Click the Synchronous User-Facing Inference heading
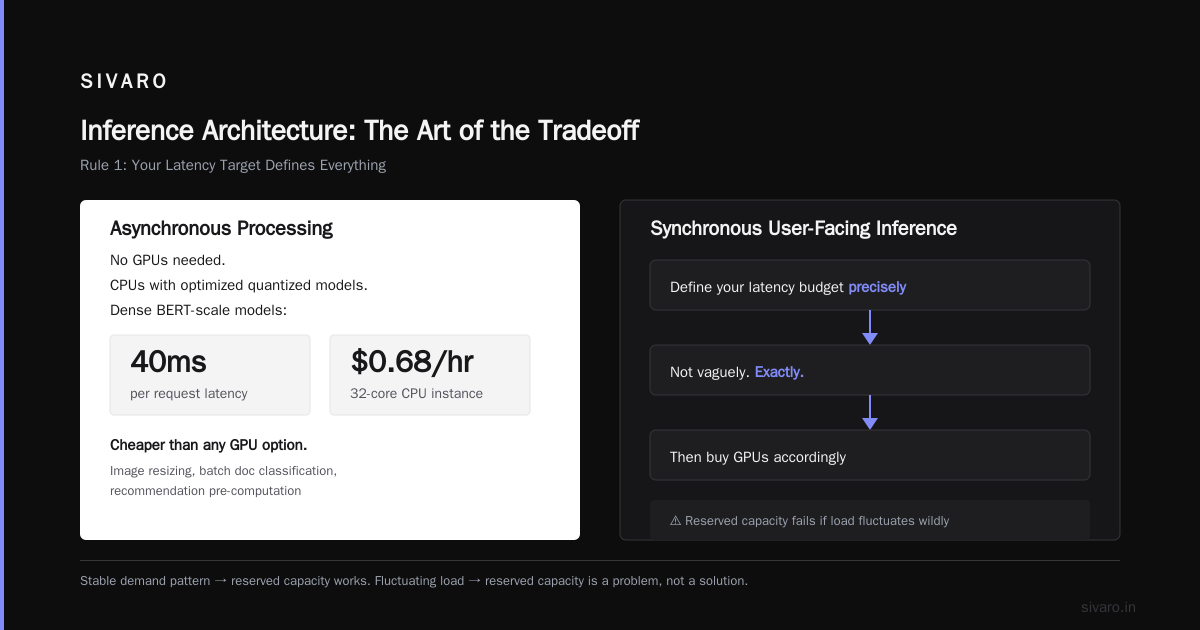Viewport: 1200px width, 630px height. point(803,228)
